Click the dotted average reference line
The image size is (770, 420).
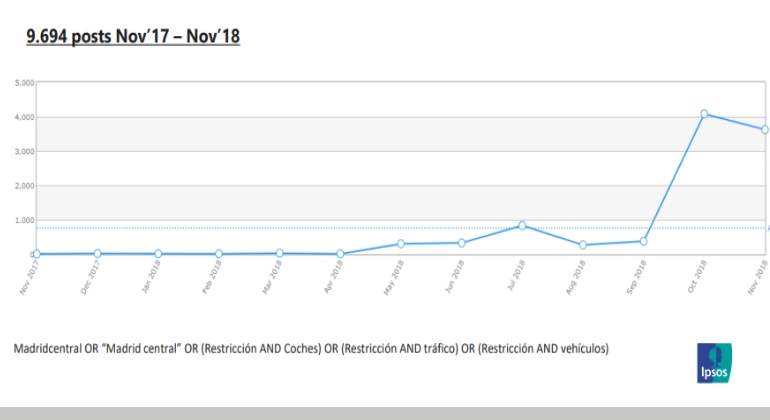(x=401, y=228)
